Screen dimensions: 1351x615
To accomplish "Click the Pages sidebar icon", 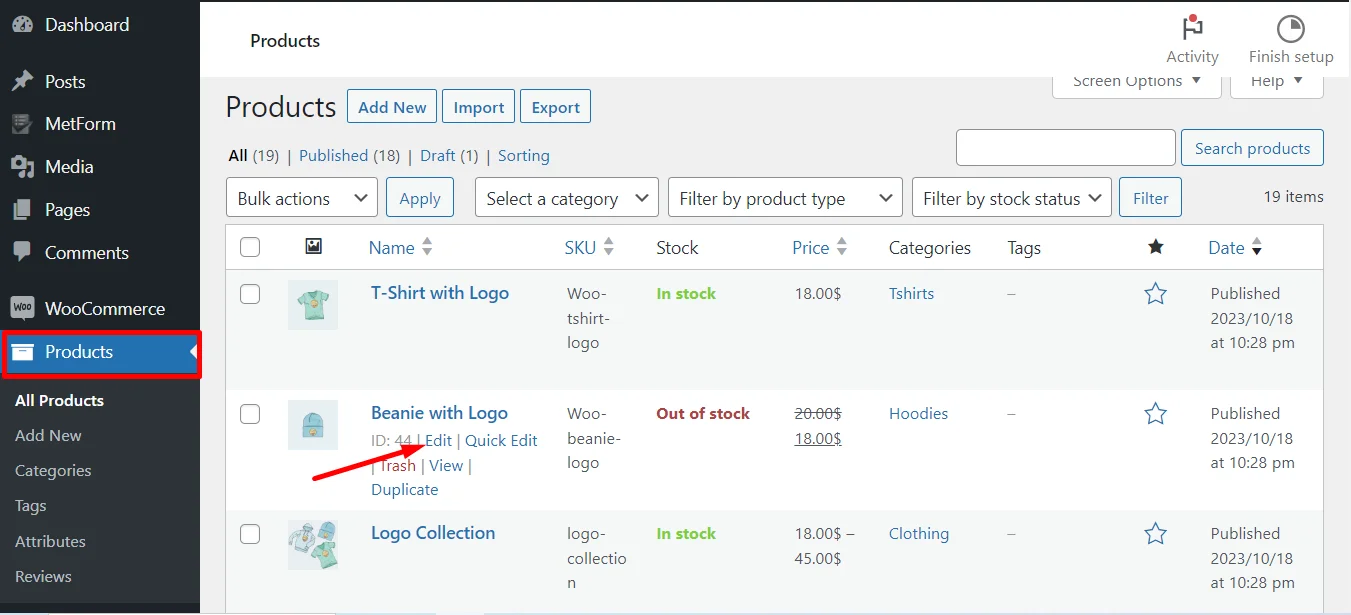I will 22,210.
